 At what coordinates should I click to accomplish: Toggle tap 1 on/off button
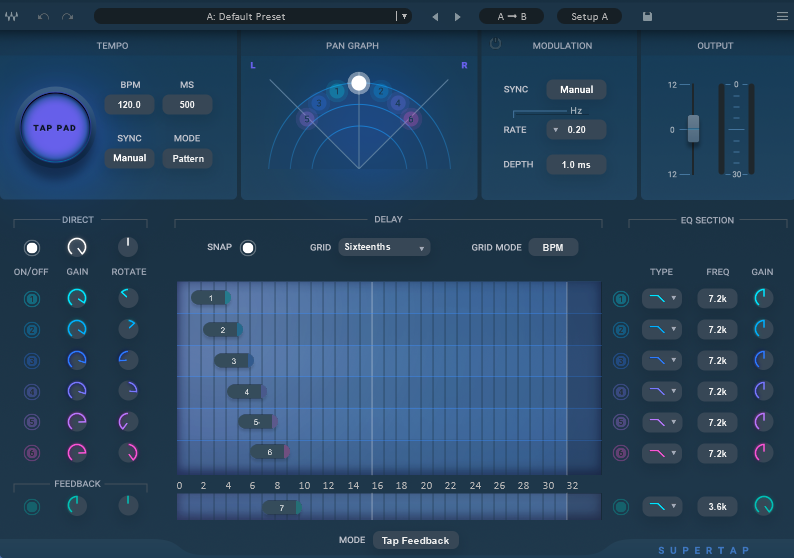[x=32, y=298]
